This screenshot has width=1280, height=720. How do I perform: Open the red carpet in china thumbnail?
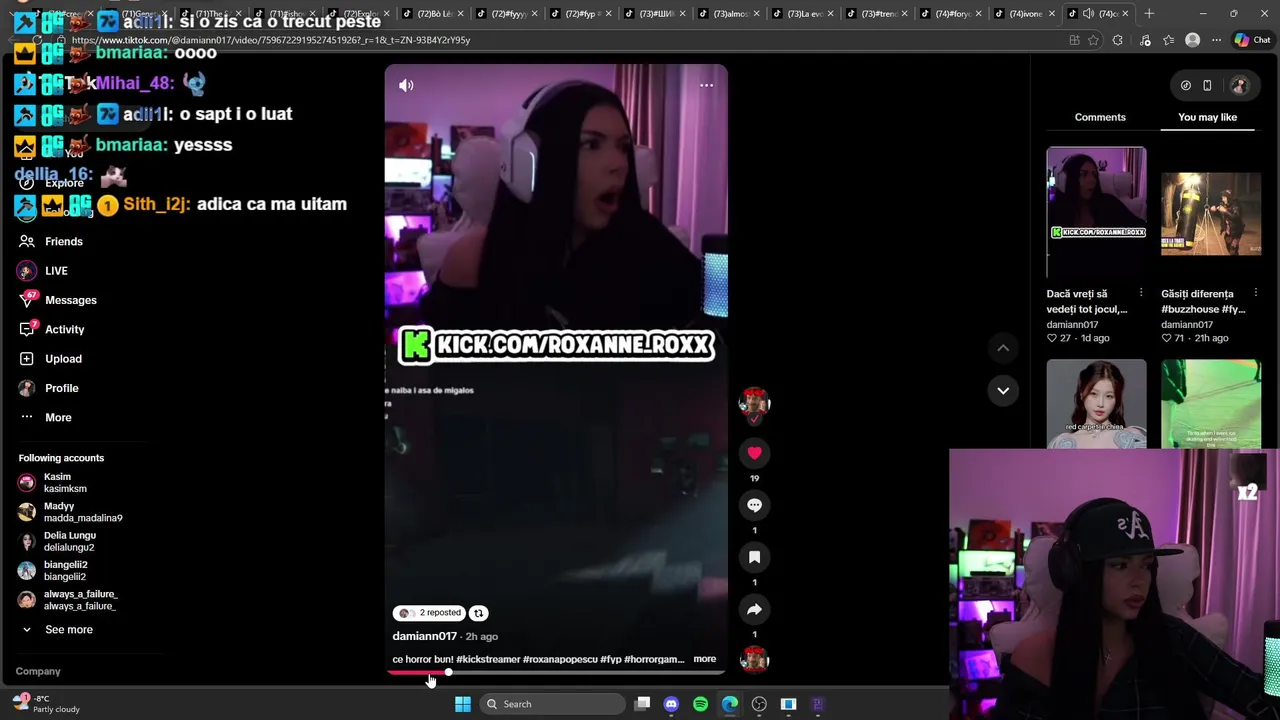(x=1096, y=404)
